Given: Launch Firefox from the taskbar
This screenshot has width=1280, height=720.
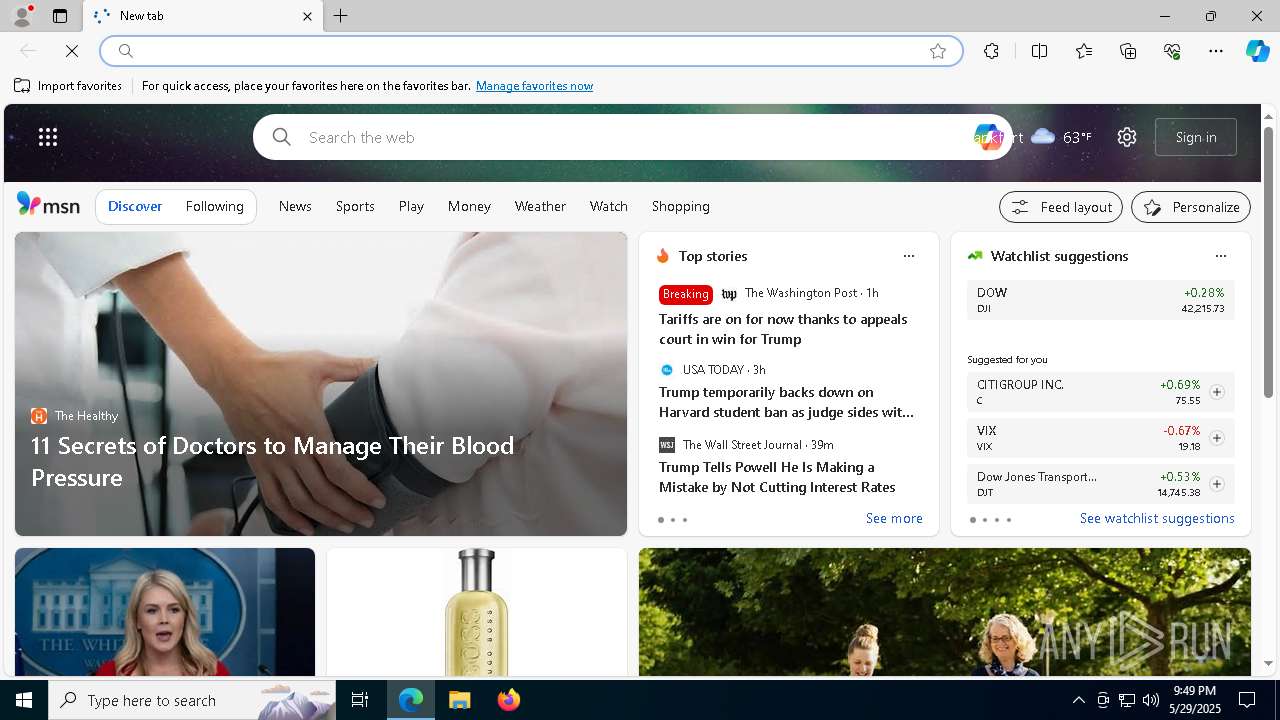Looking at the screenshot, I should tap(508, 700).
